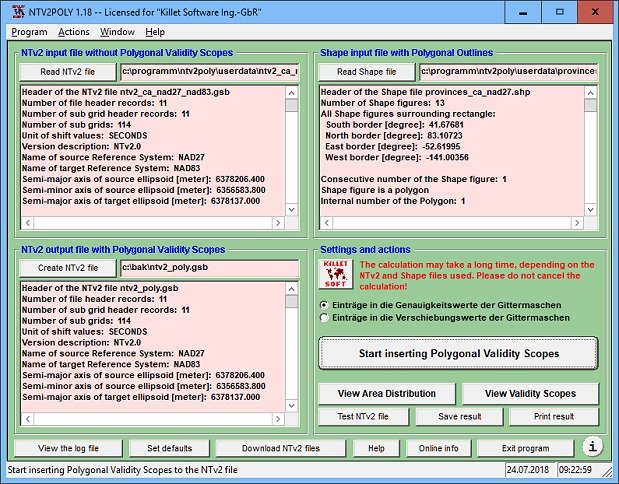Click right arrow of Shape header horizontal scrollbar

pos(577,223)
